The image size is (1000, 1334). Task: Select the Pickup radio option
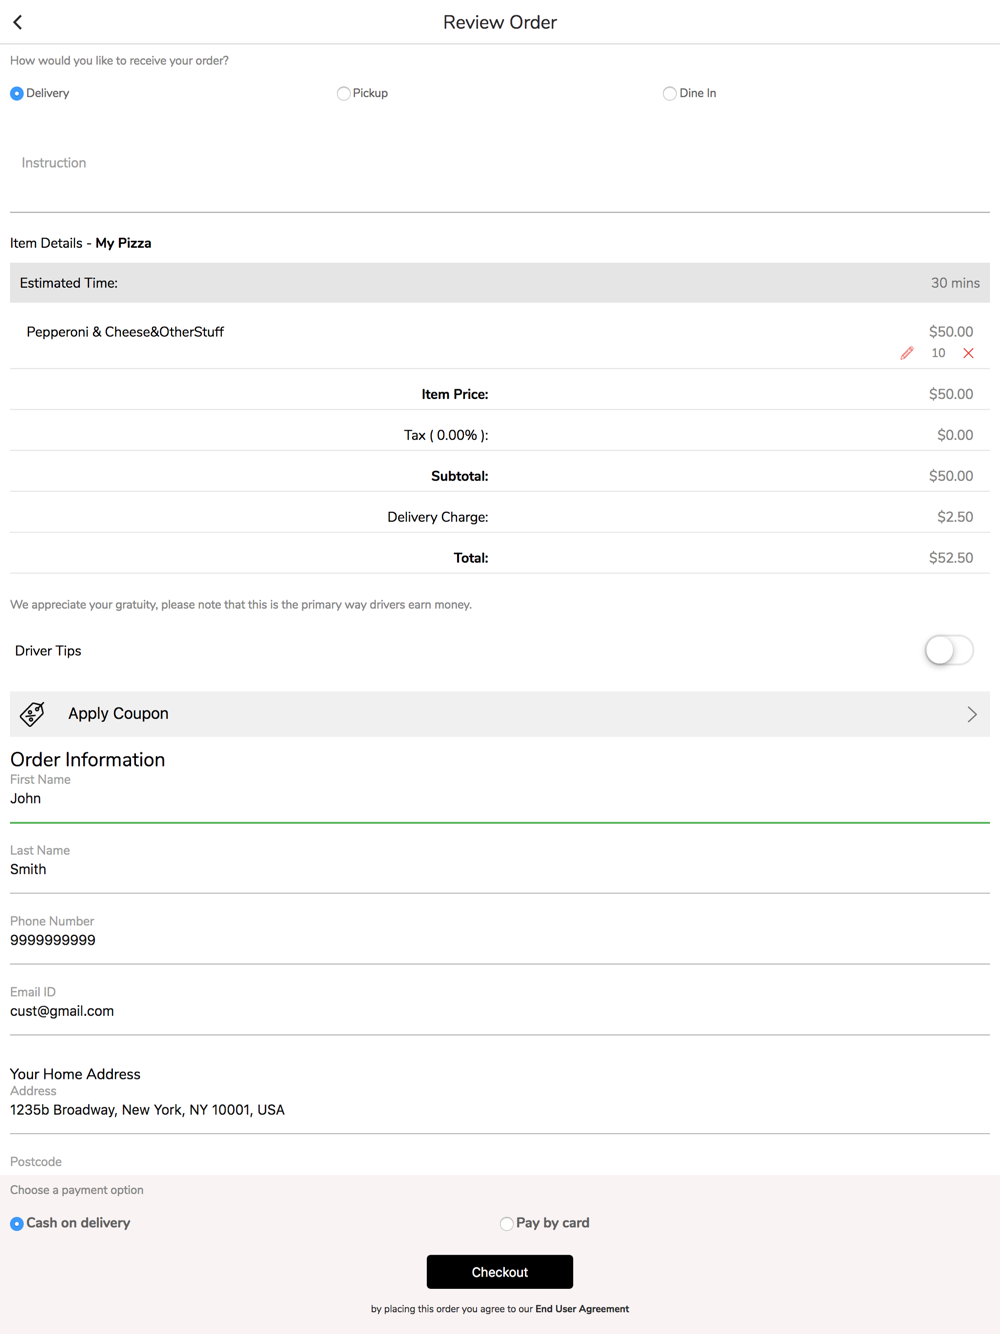pos(343,93)
